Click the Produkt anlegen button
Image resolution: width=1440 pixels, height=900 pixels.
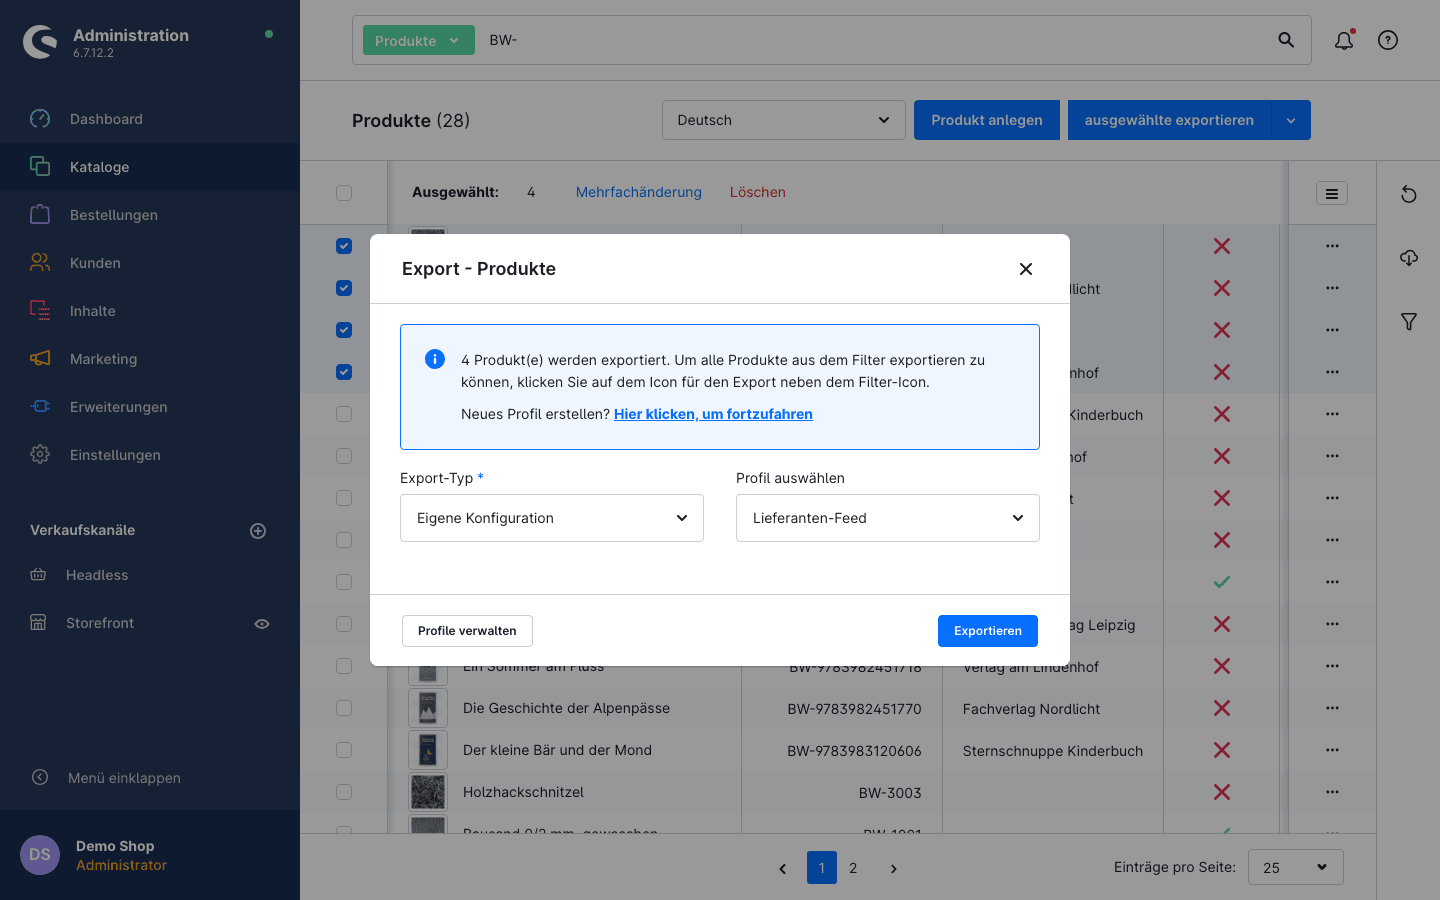(x=987, y=120)
